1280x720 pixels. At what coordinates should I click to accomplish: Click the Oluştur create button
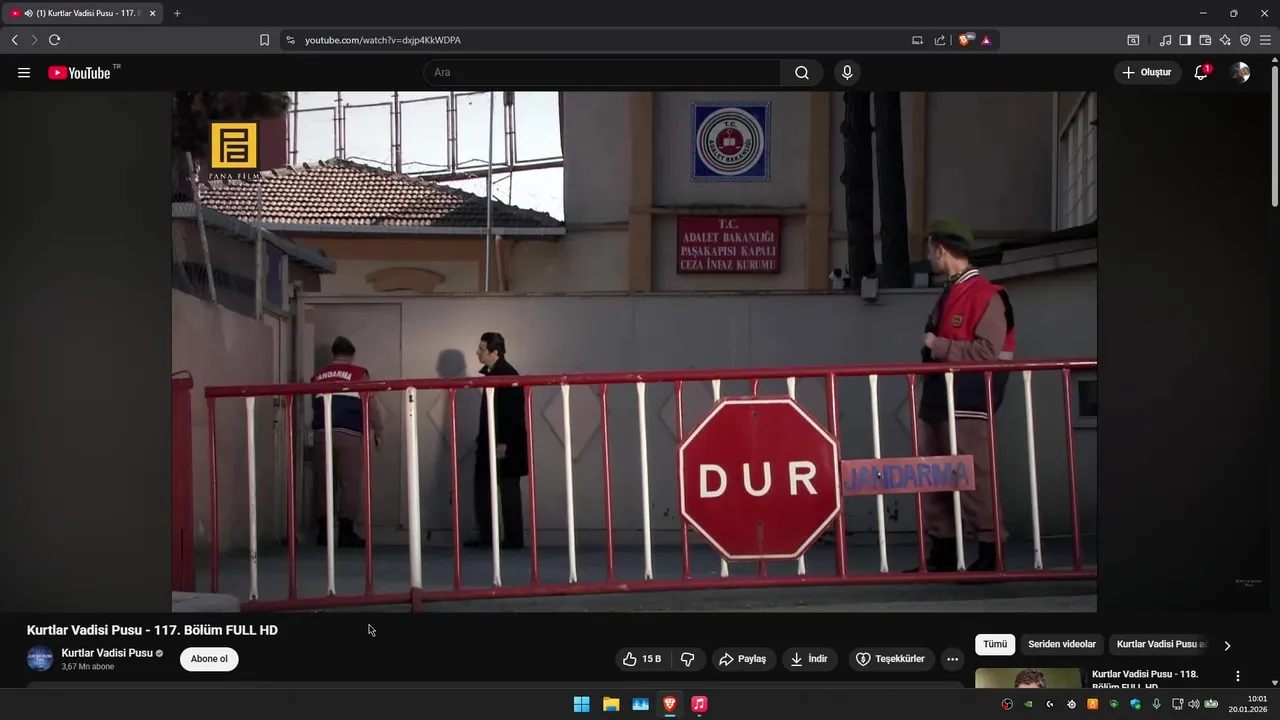[x=1147, y=73]
